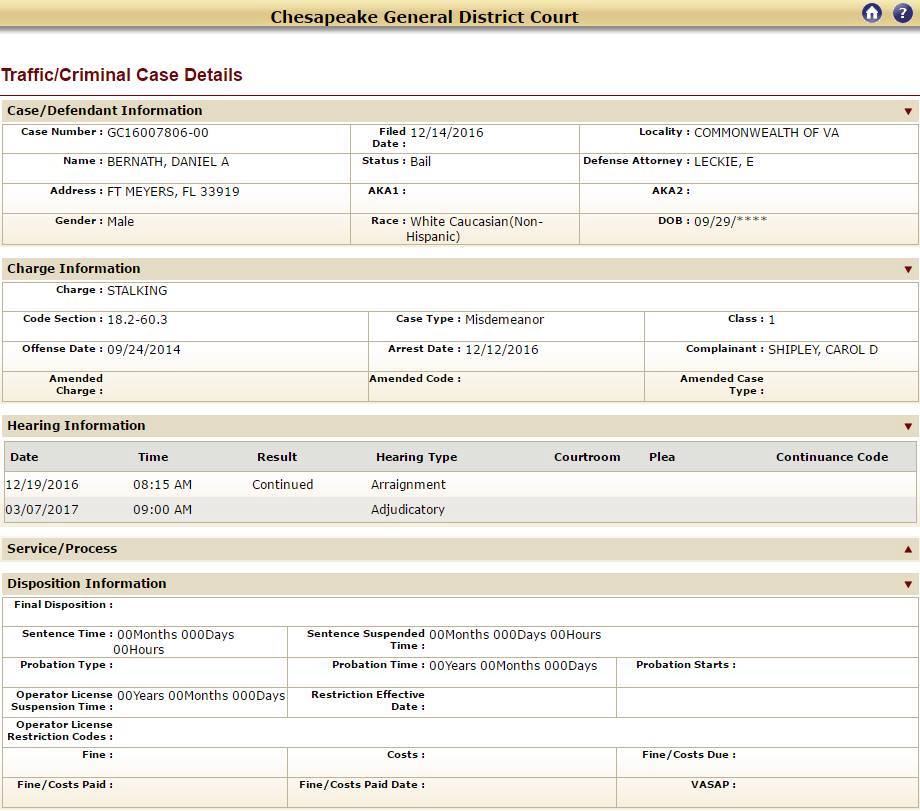Click the Traffic/Criminal Case Details heading
Viewport: 920px width, 811px height.
tap(122, 75)
